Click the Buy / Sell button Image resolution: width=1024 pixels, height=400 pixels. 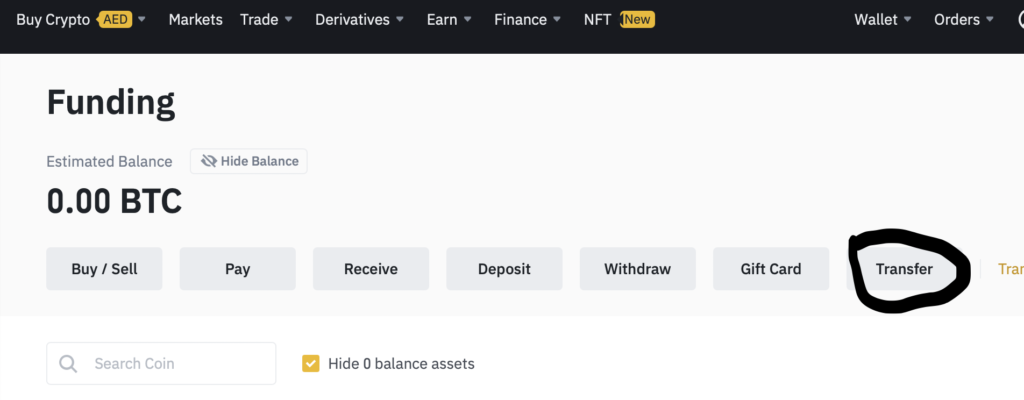[x=104, y=269]
